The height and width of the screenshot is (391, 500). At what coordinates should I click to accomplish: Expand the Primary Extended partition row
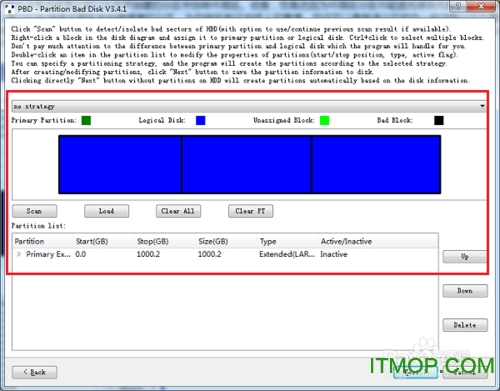[19, 254]
